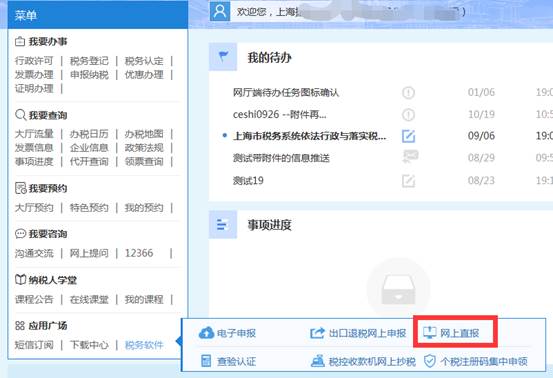Open 短信订阅 link
Viewport: 553px width, 378px height.
click(x=34, y=345)
